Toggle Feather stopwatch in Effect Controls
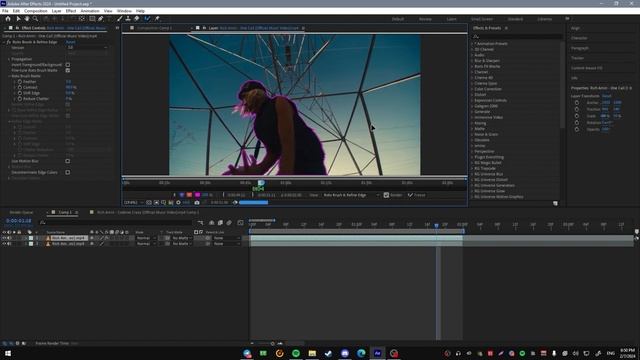The image size is (640, 360). (20, 82)
